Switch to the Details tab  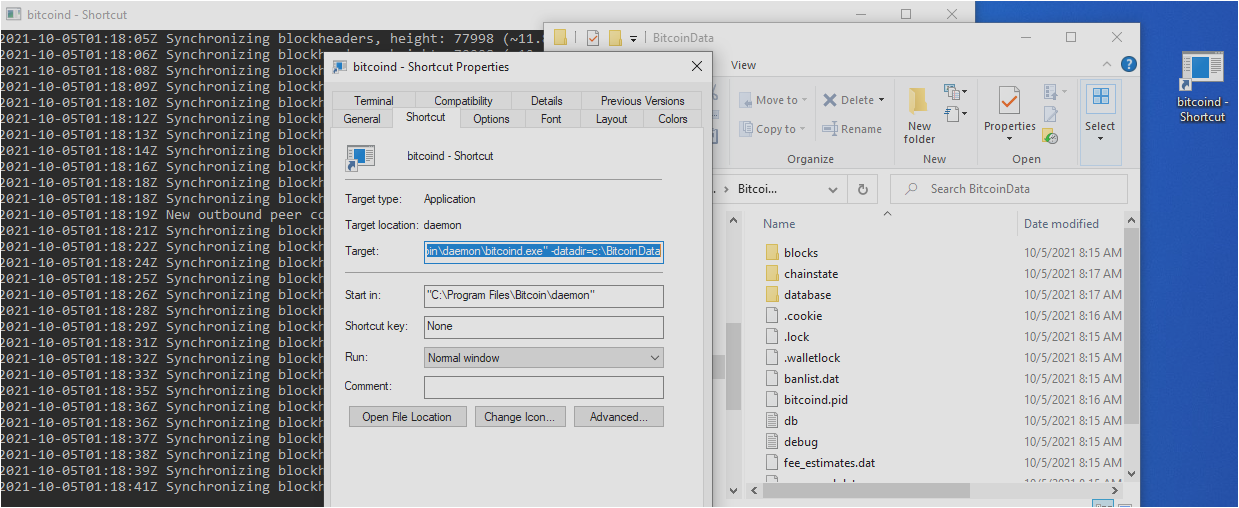pyautogui.click(x=547, y=101)
